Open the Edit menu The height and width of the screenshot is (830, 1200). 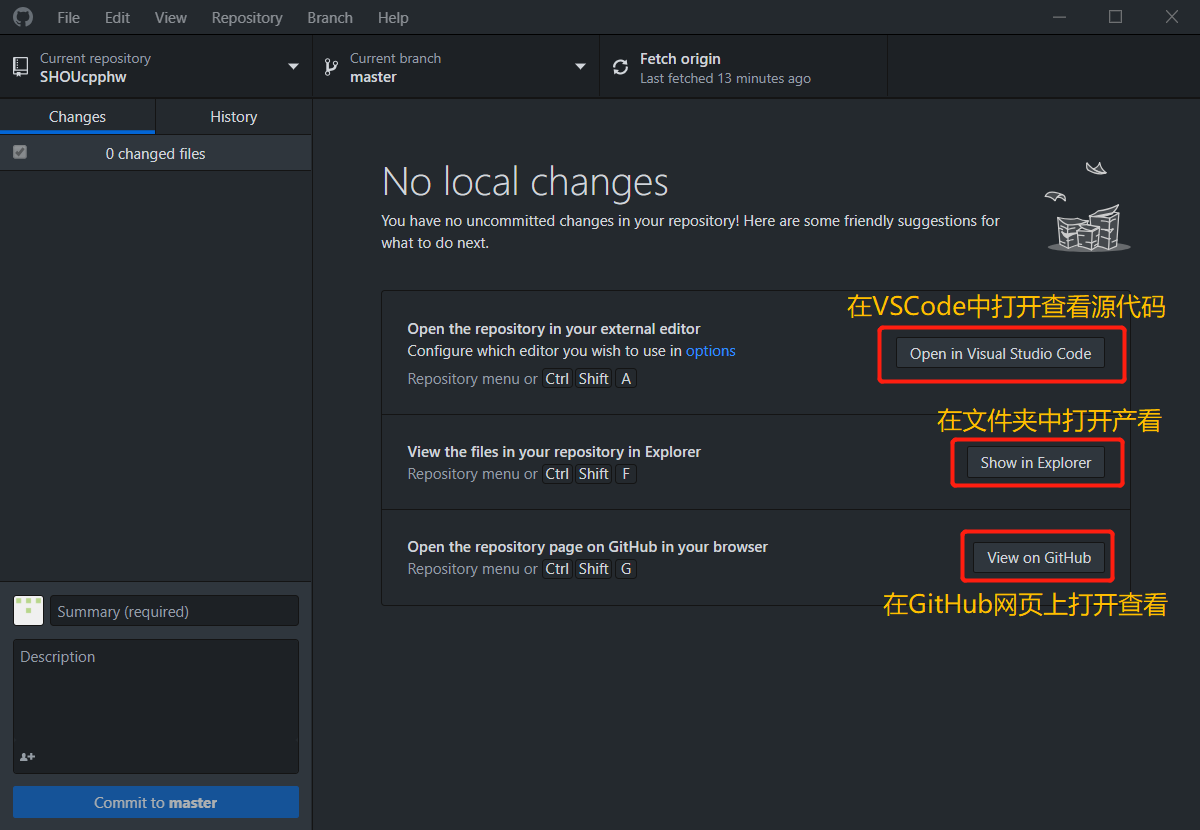(x=117, y=18)
